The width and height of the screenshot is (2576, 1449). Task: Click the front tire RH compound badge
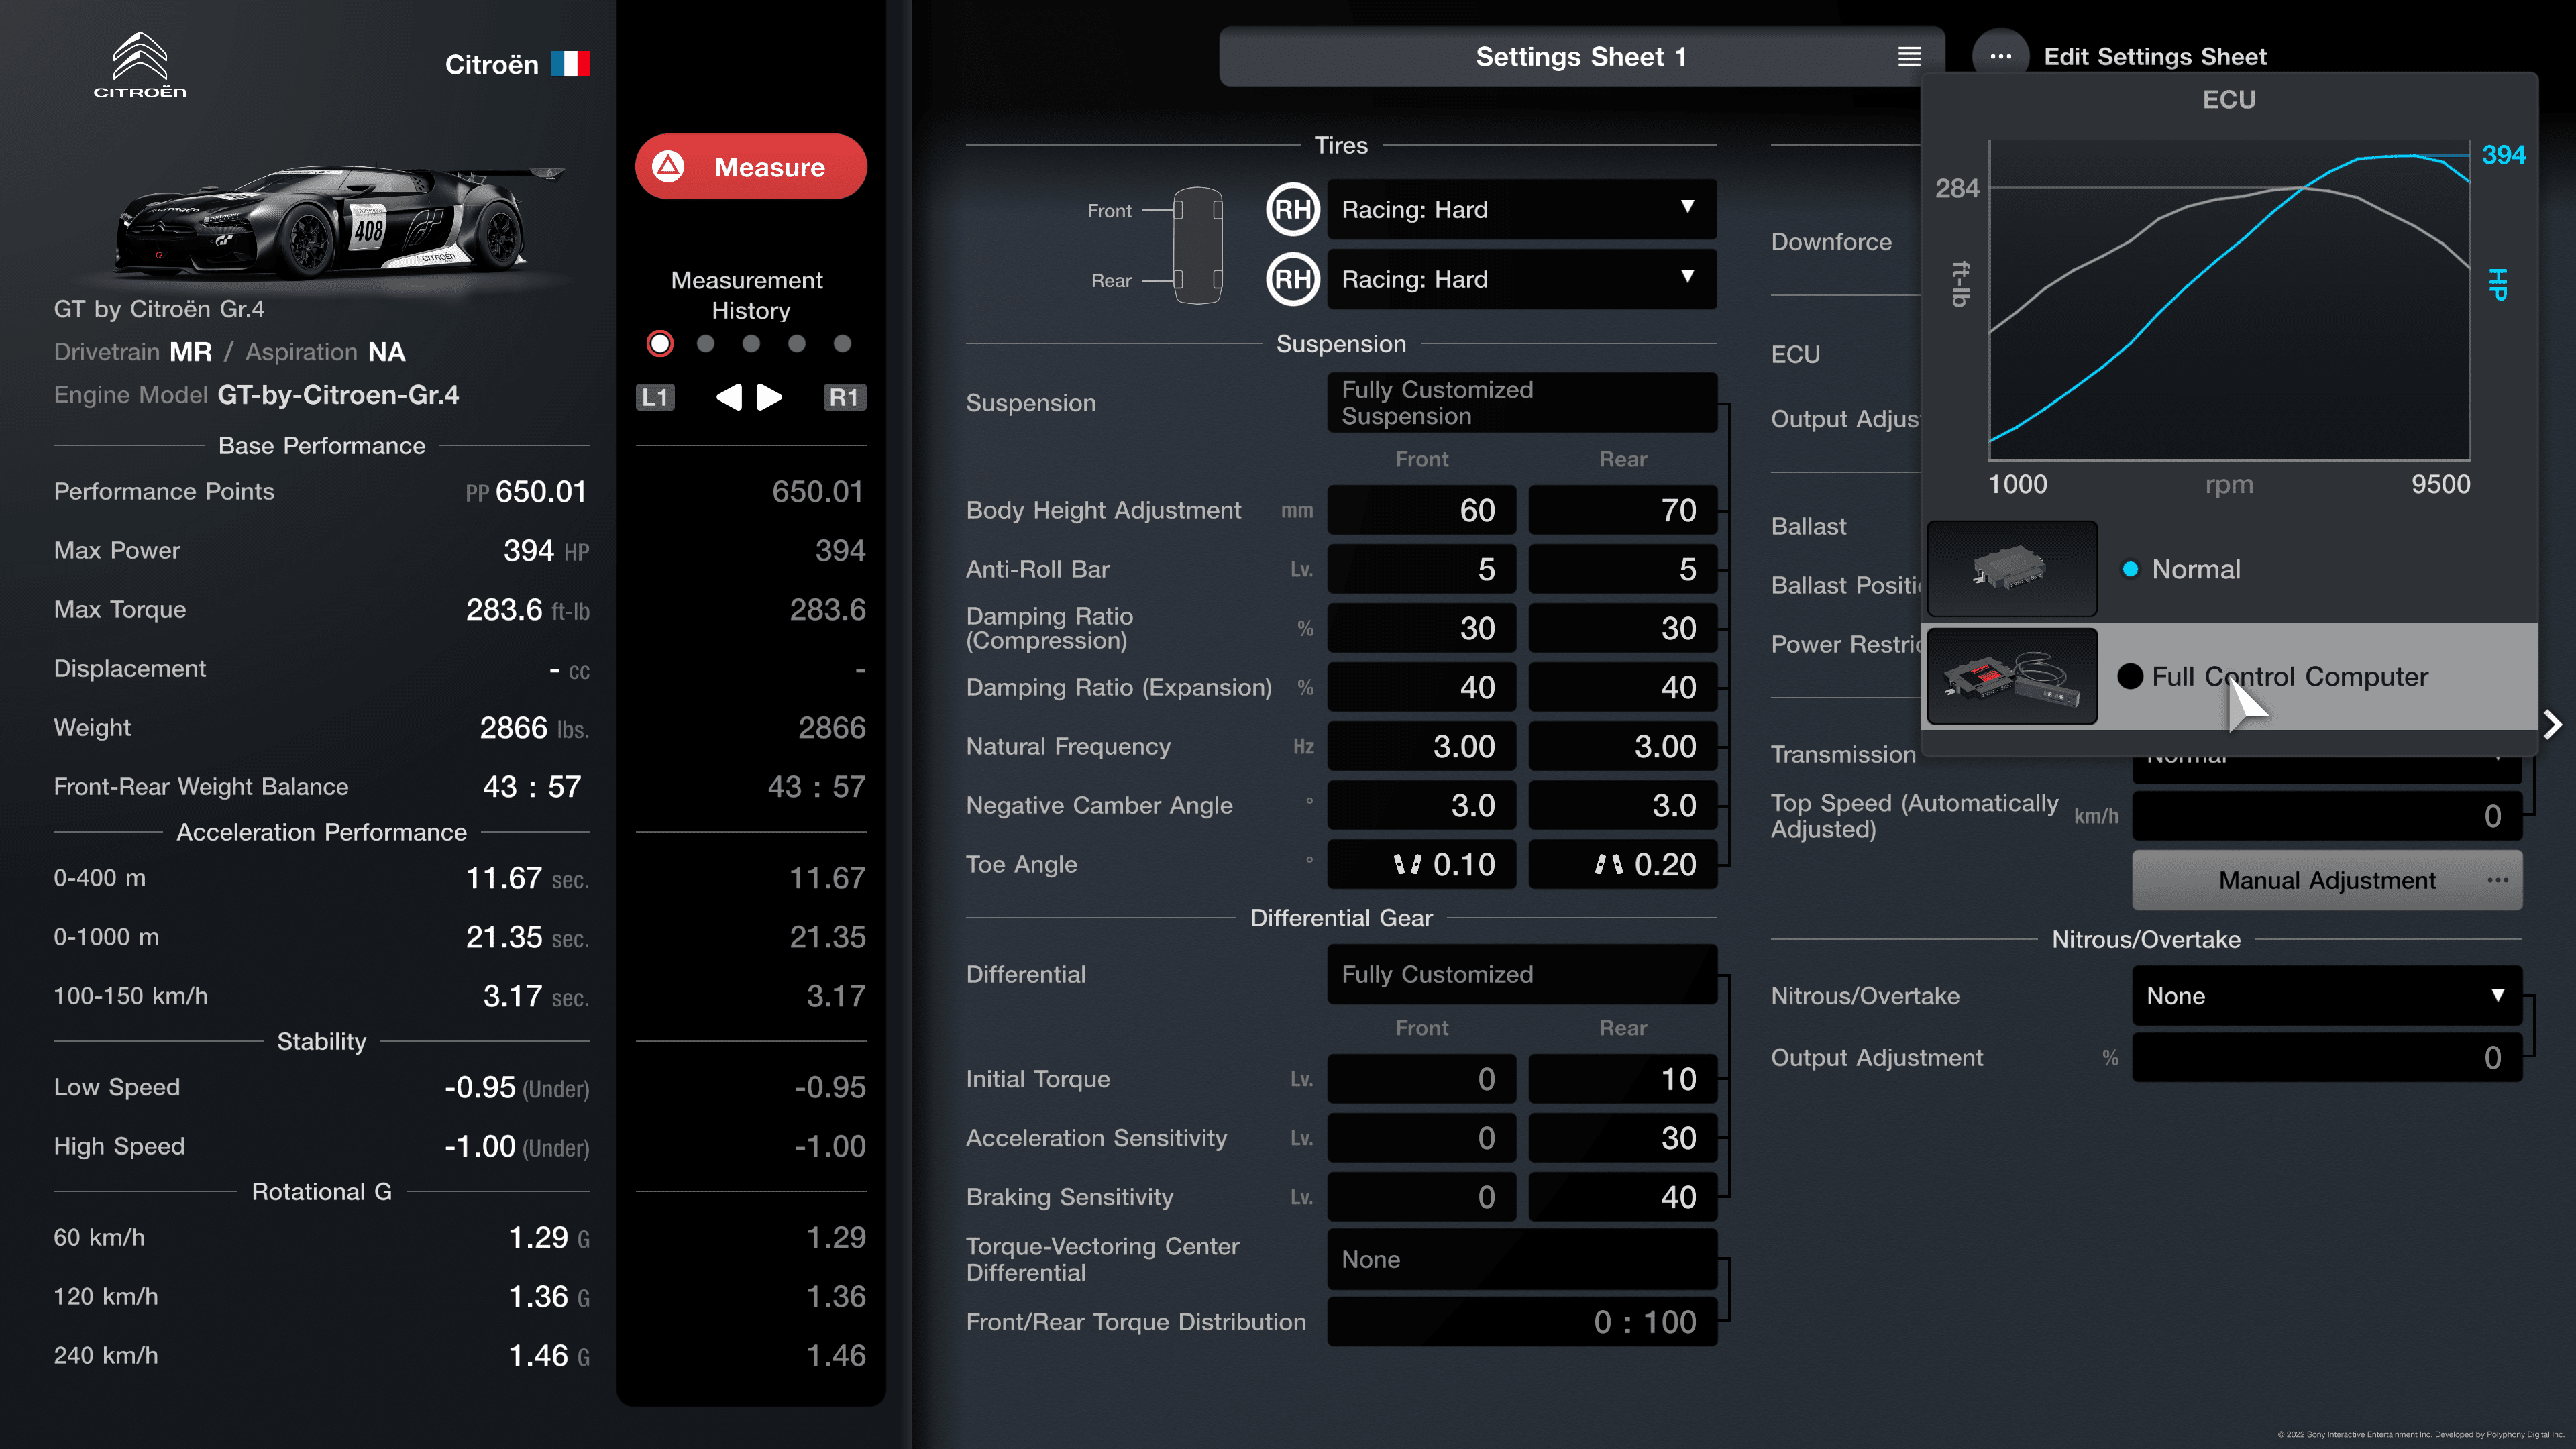pos(1293,209)
